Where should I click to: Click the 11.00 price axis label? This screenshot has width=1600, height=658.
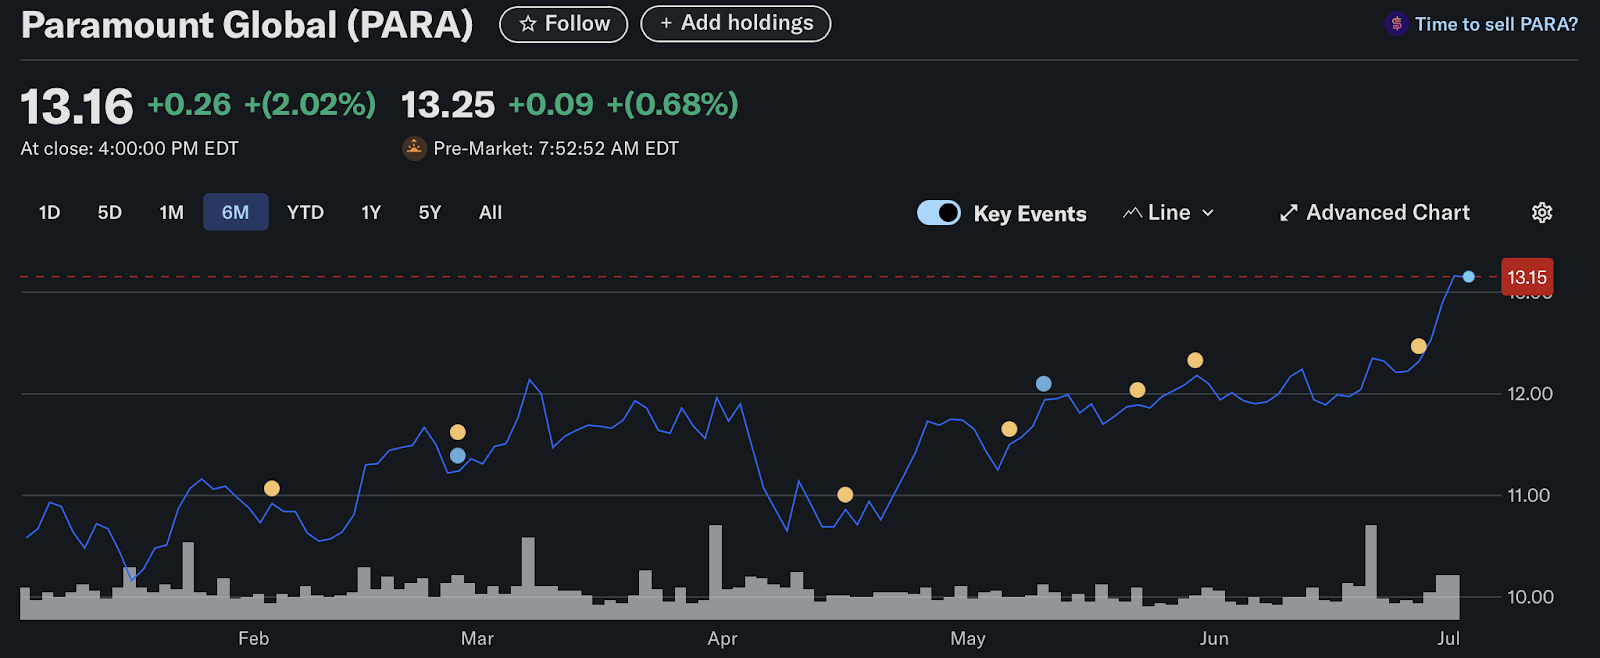pyautogui.click(x=1529, y=496)
